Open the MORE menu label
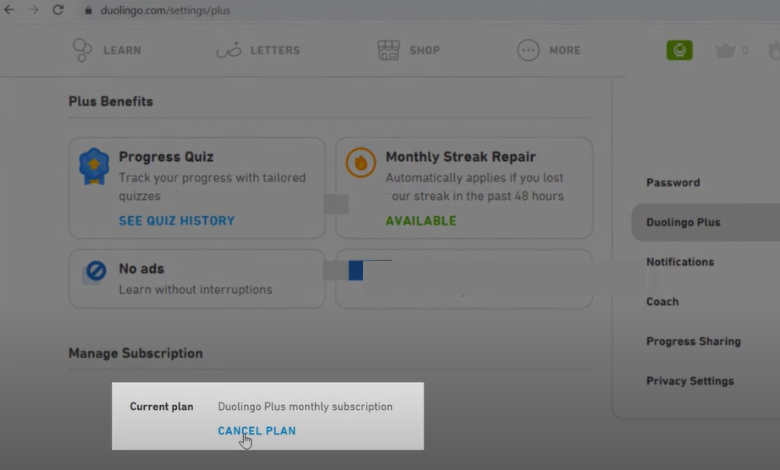 pyautogui.click(x=565, y=50)
